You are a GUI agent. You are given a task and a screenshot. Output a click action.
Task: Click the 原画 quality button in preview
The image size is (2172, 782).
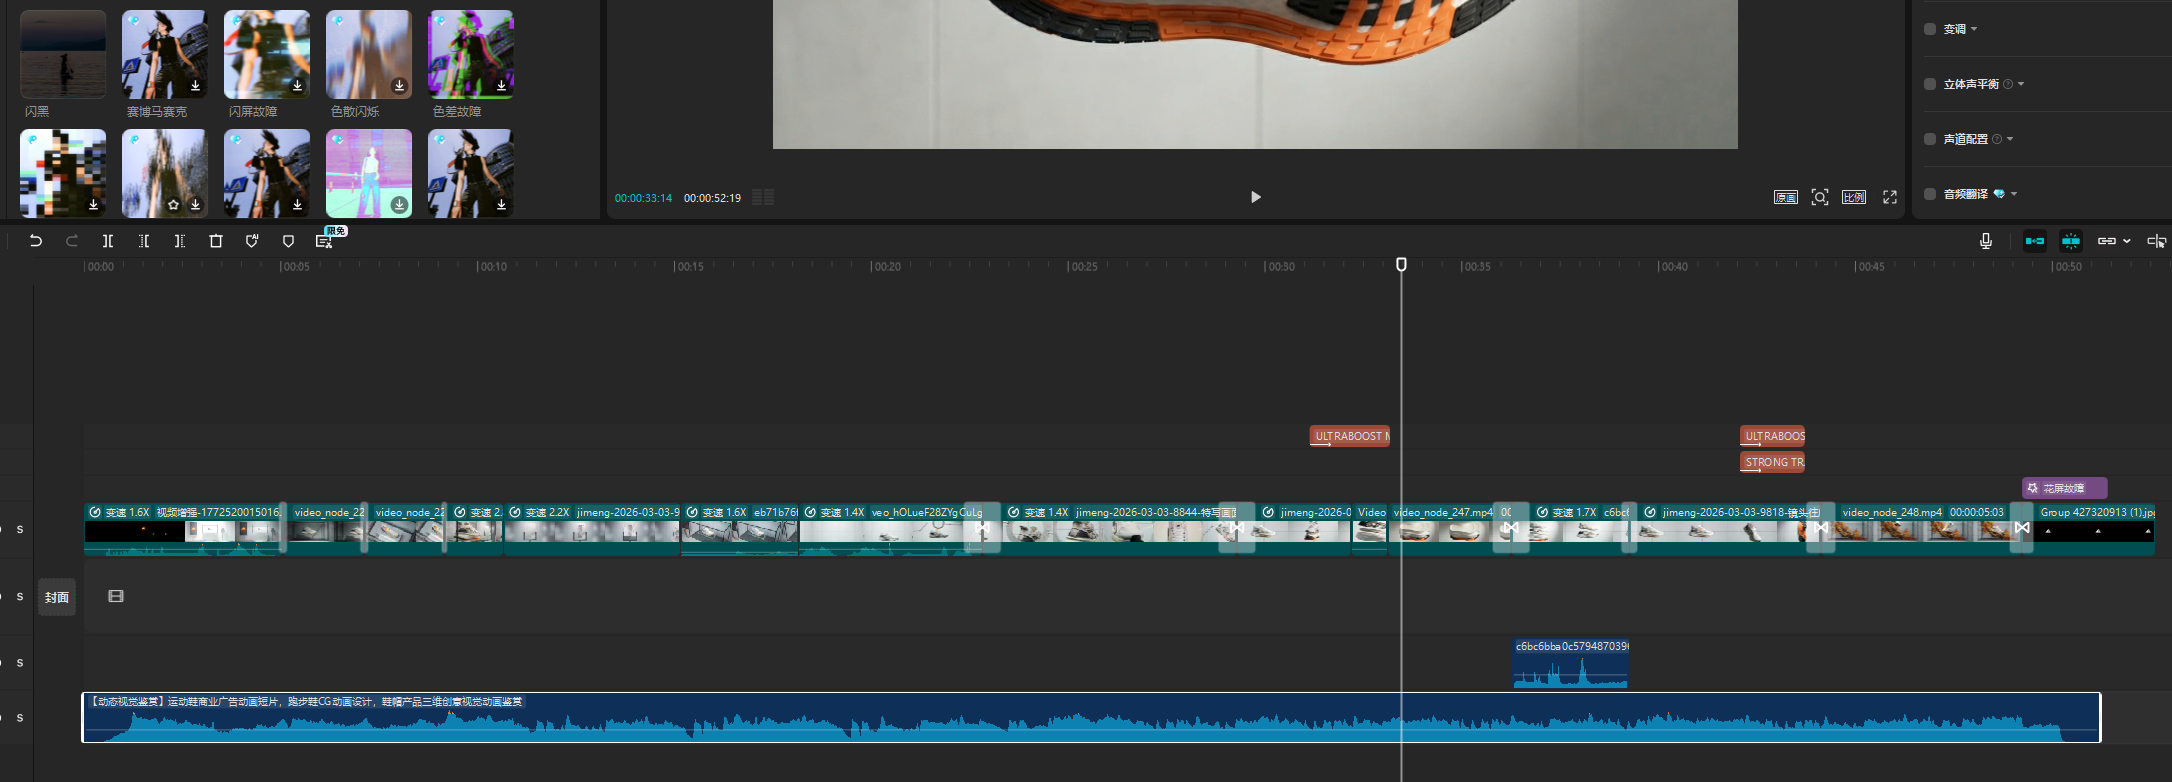point(1786,197)
